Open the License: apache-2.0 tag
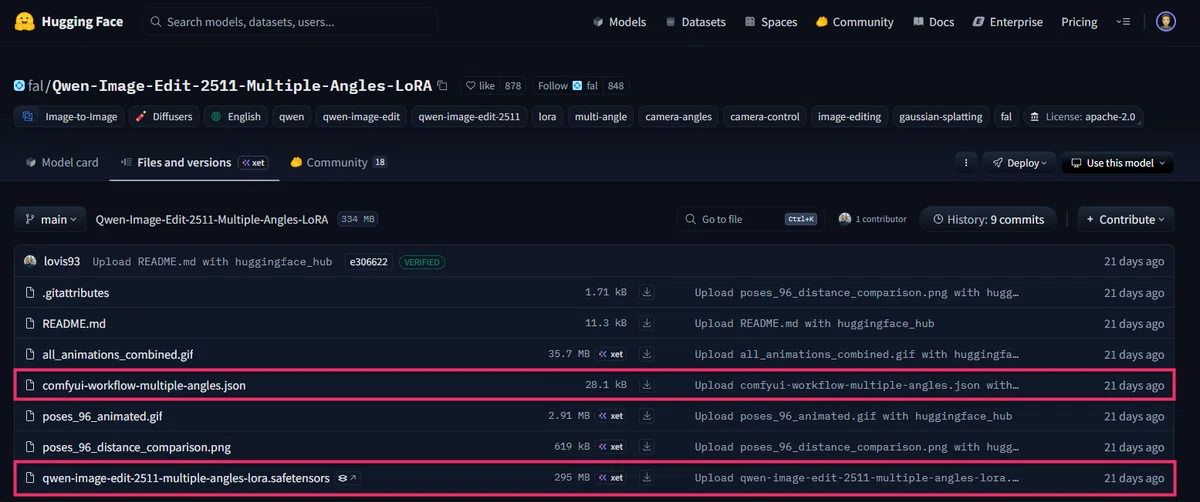 coord(1083,116)
